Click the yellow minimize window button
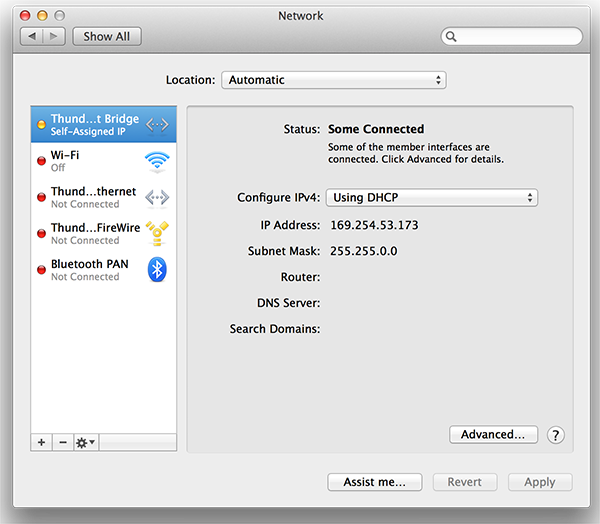The width and height of the screenshot is (600, 524). pyautogui.click(x=42, y=16)
